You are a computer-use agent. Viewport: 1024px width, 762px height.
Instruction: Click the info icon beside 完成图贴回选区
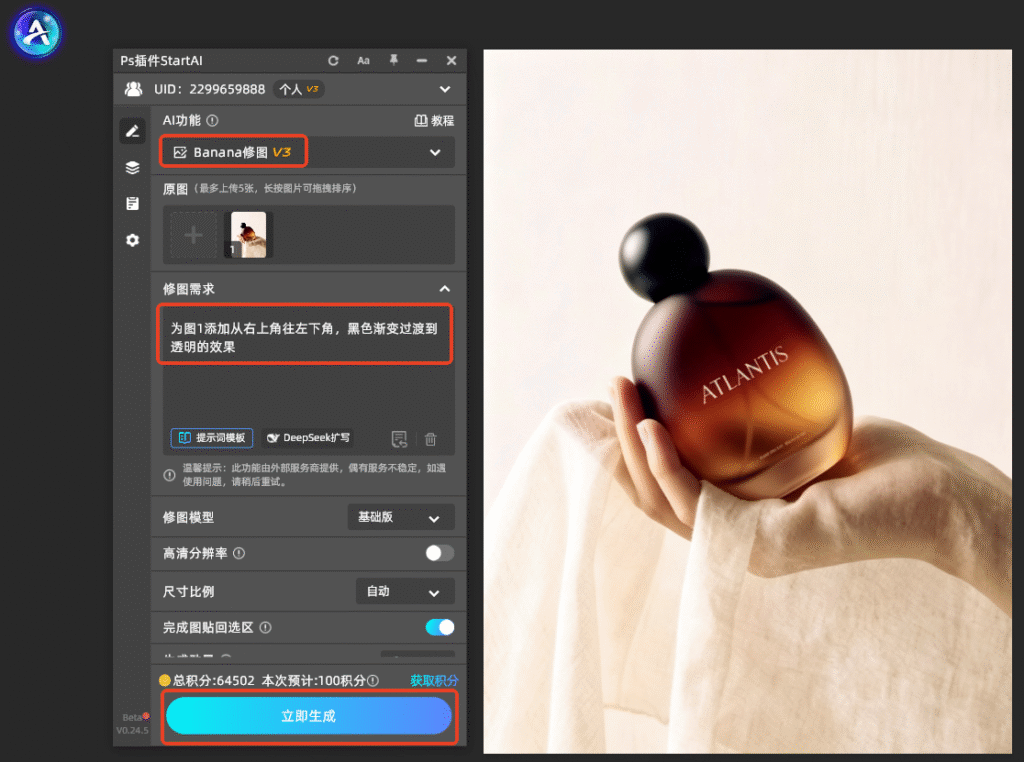click(x=265, y=627)
